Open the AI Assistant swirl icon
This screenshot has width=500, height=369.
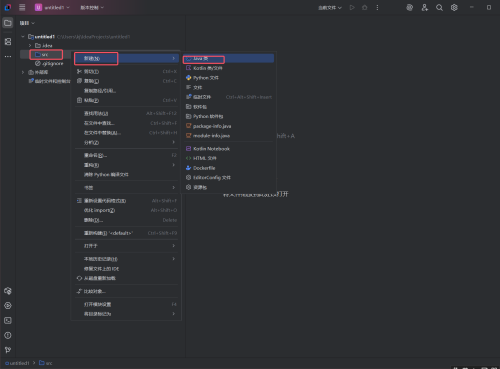click(x=409, y=7)
